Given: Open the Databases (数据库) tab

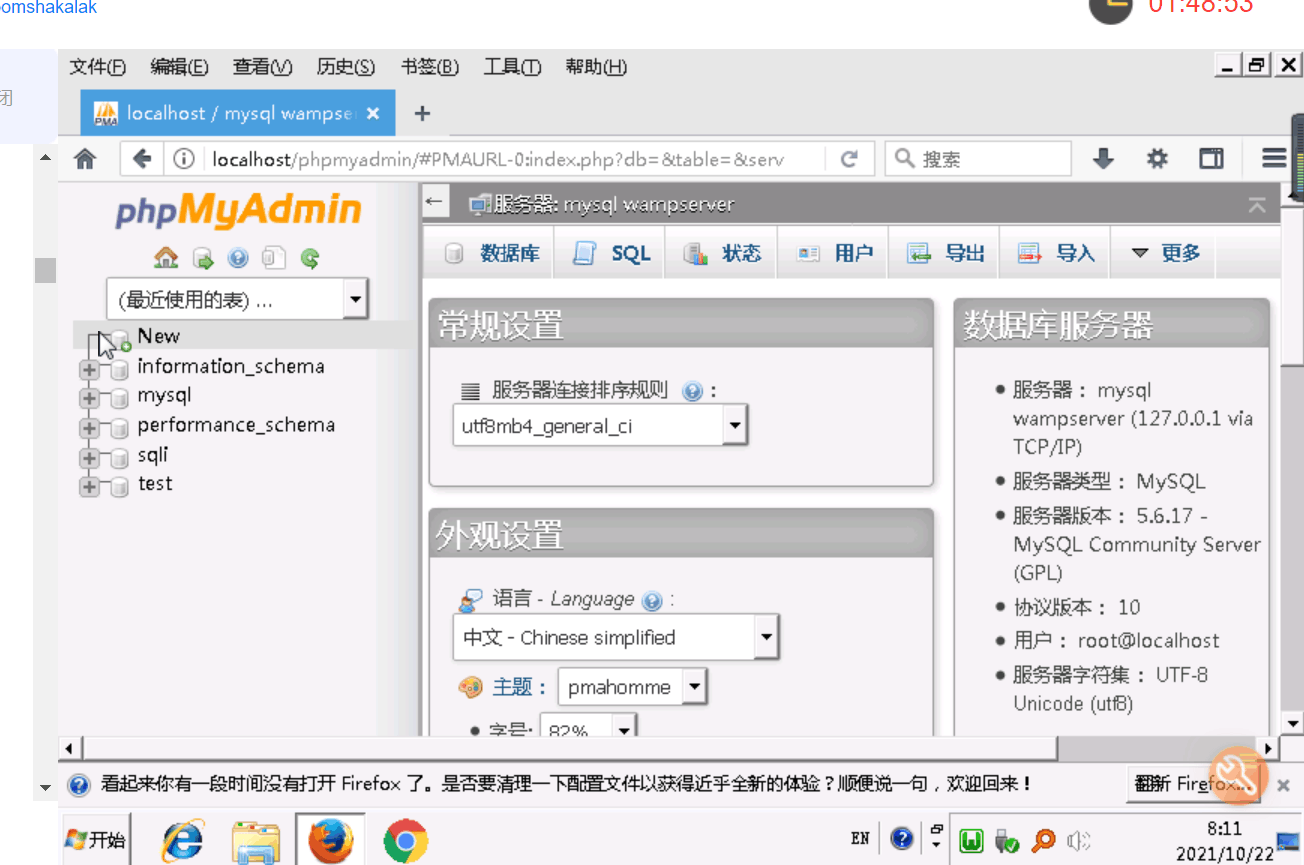Looking at the screenshot, I should [491, 253].
